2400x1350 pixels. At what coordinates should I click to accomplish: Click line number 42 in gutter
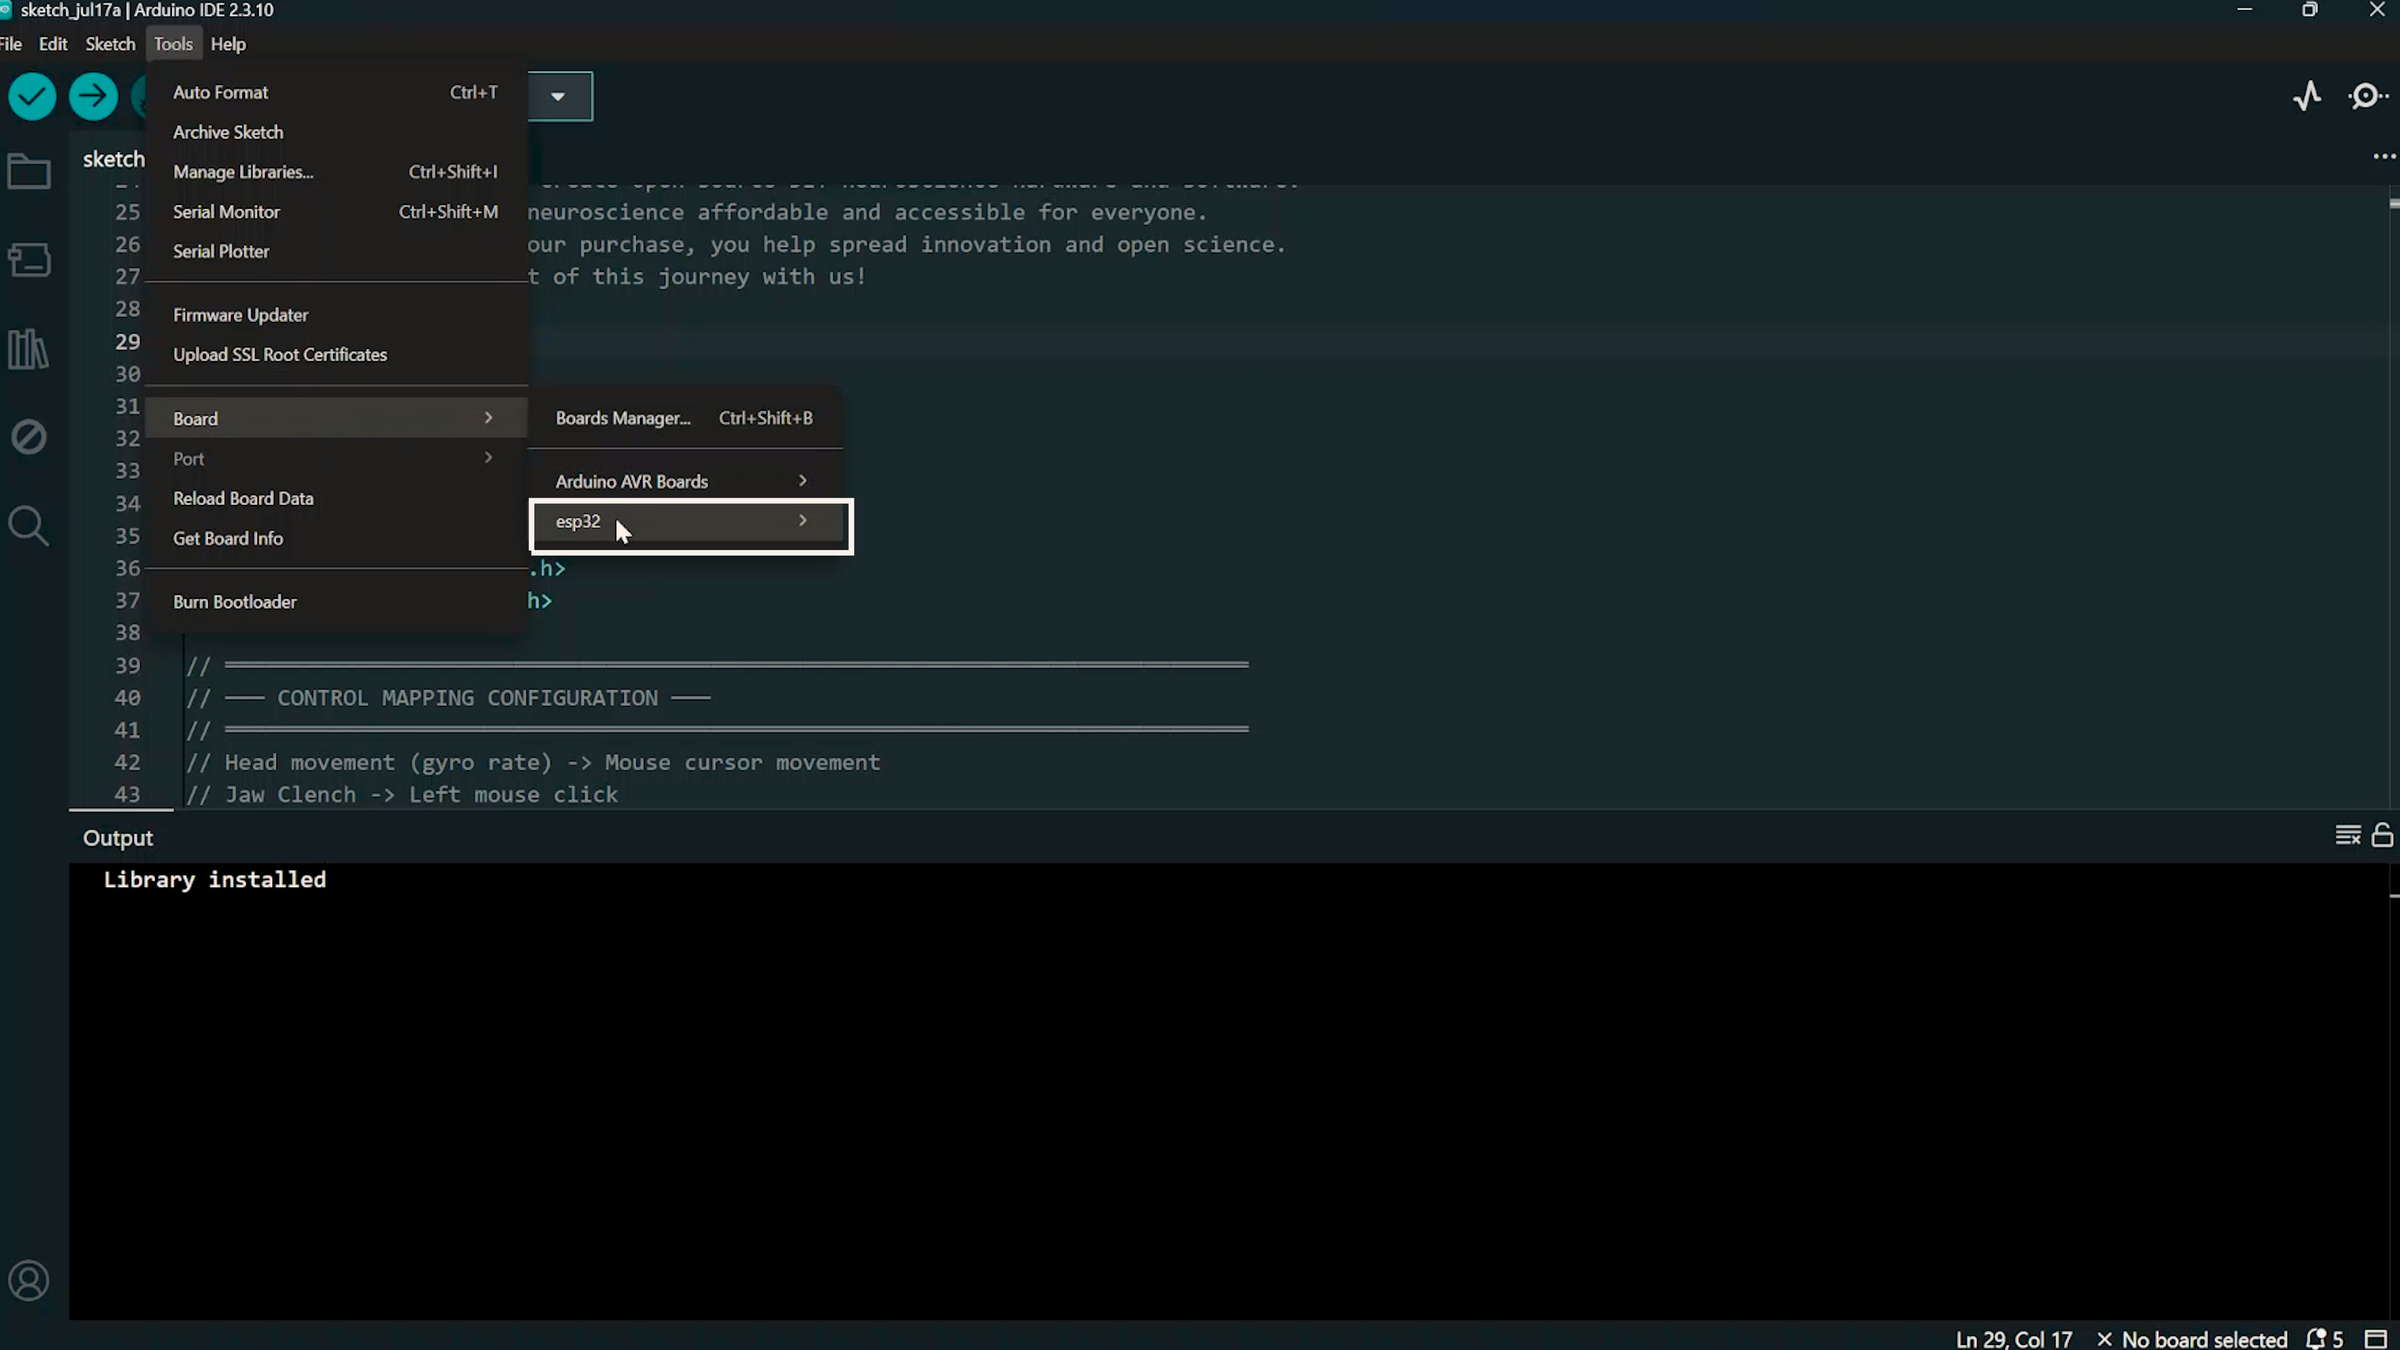[127, 762]
